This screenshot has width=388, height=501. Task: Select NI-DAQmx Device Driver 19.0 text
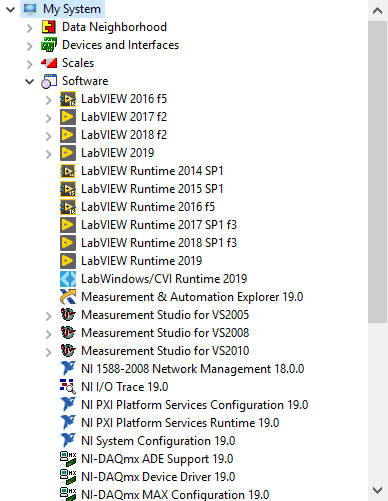tap(158, 477)
